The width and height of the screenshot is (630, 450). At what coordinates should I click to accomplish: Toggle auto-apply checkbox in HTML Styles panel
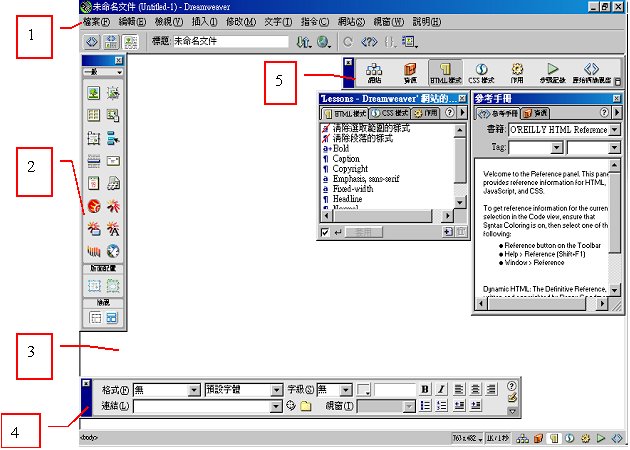[x=325, y=232]
